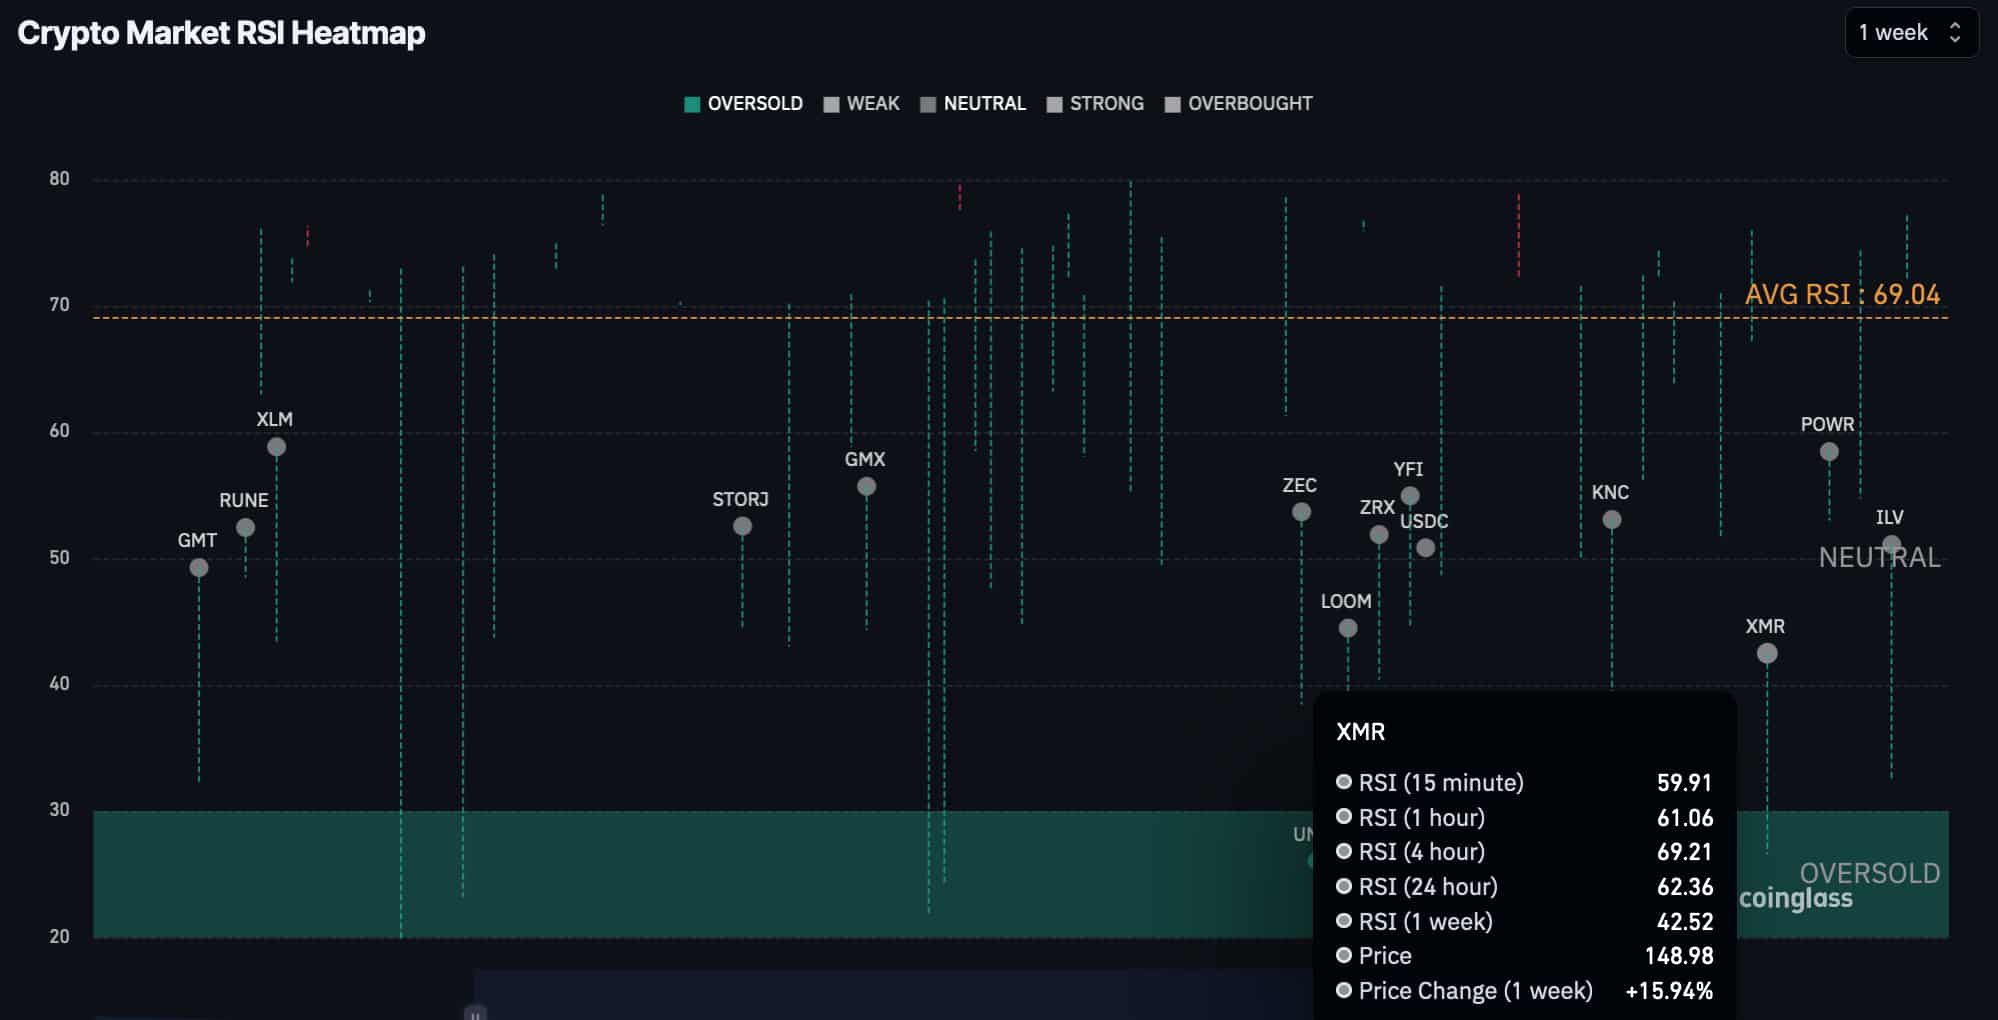Enable the STRONG legend filter
The height and width of the screenshot is (1020, 1998).
click(1106, 104)
